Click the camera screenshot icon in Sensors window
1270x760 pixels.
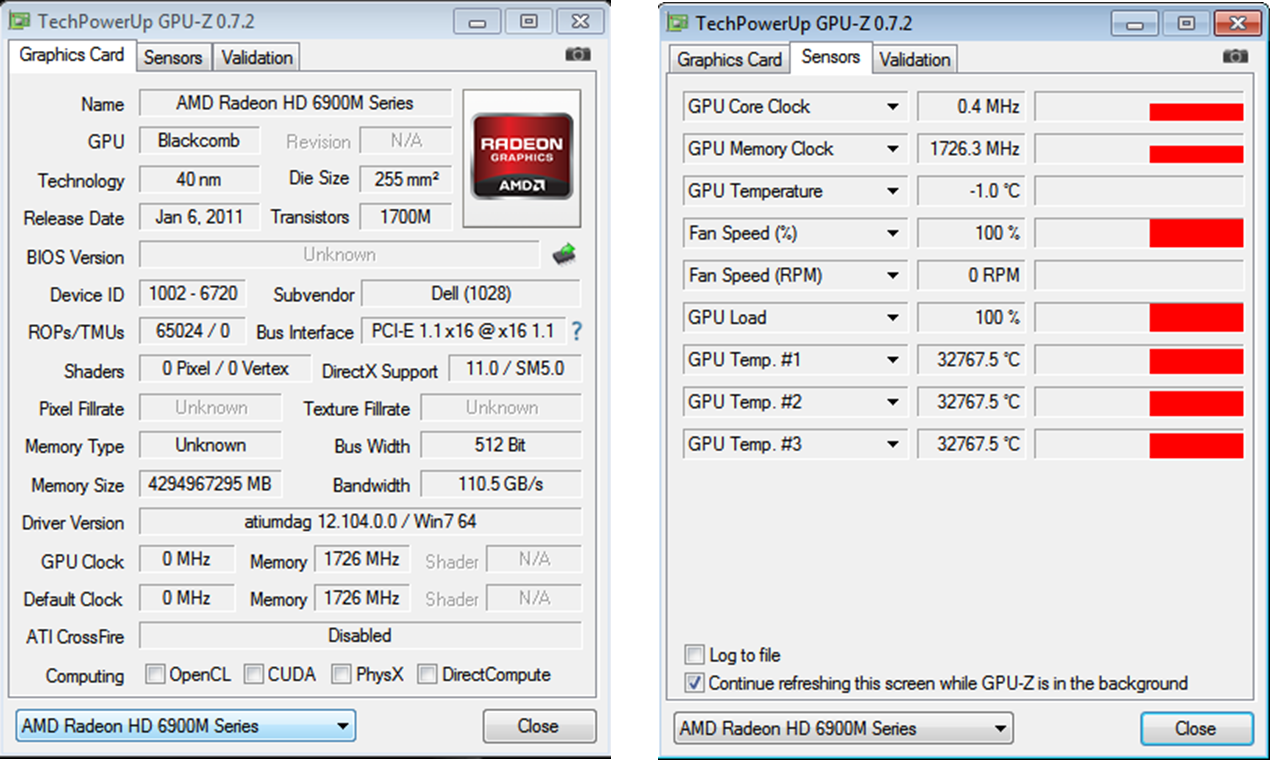click(x=1236, y=56)
